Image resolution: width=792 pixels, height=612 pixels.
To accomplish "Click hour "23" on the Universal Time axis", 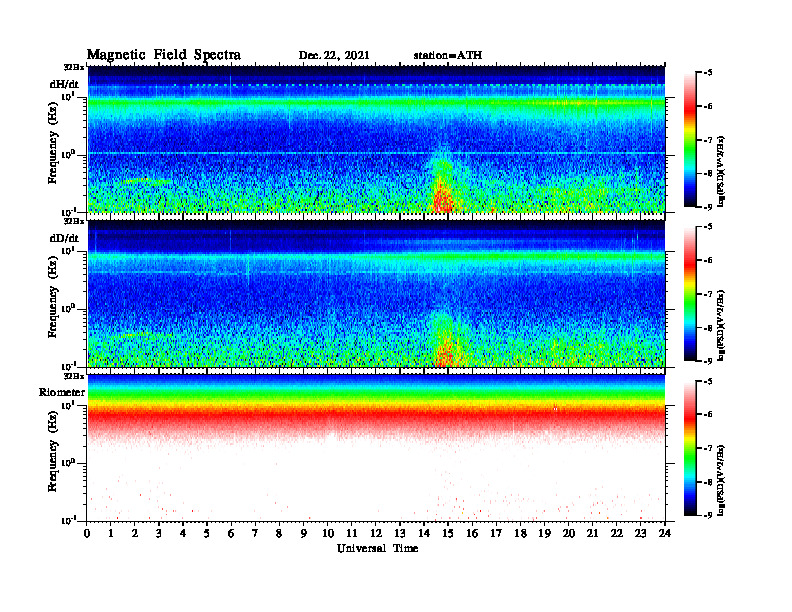I will click(x=641, y=534).
